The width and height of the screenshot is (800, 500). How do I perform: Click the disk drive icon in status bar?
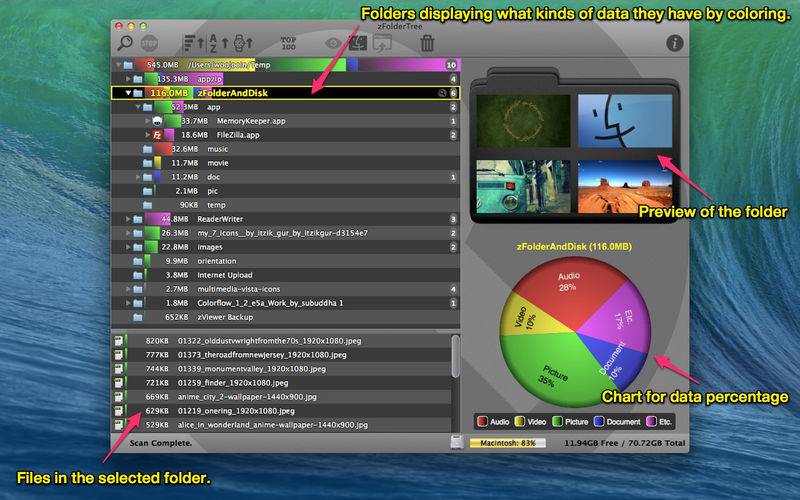point(457,442)
